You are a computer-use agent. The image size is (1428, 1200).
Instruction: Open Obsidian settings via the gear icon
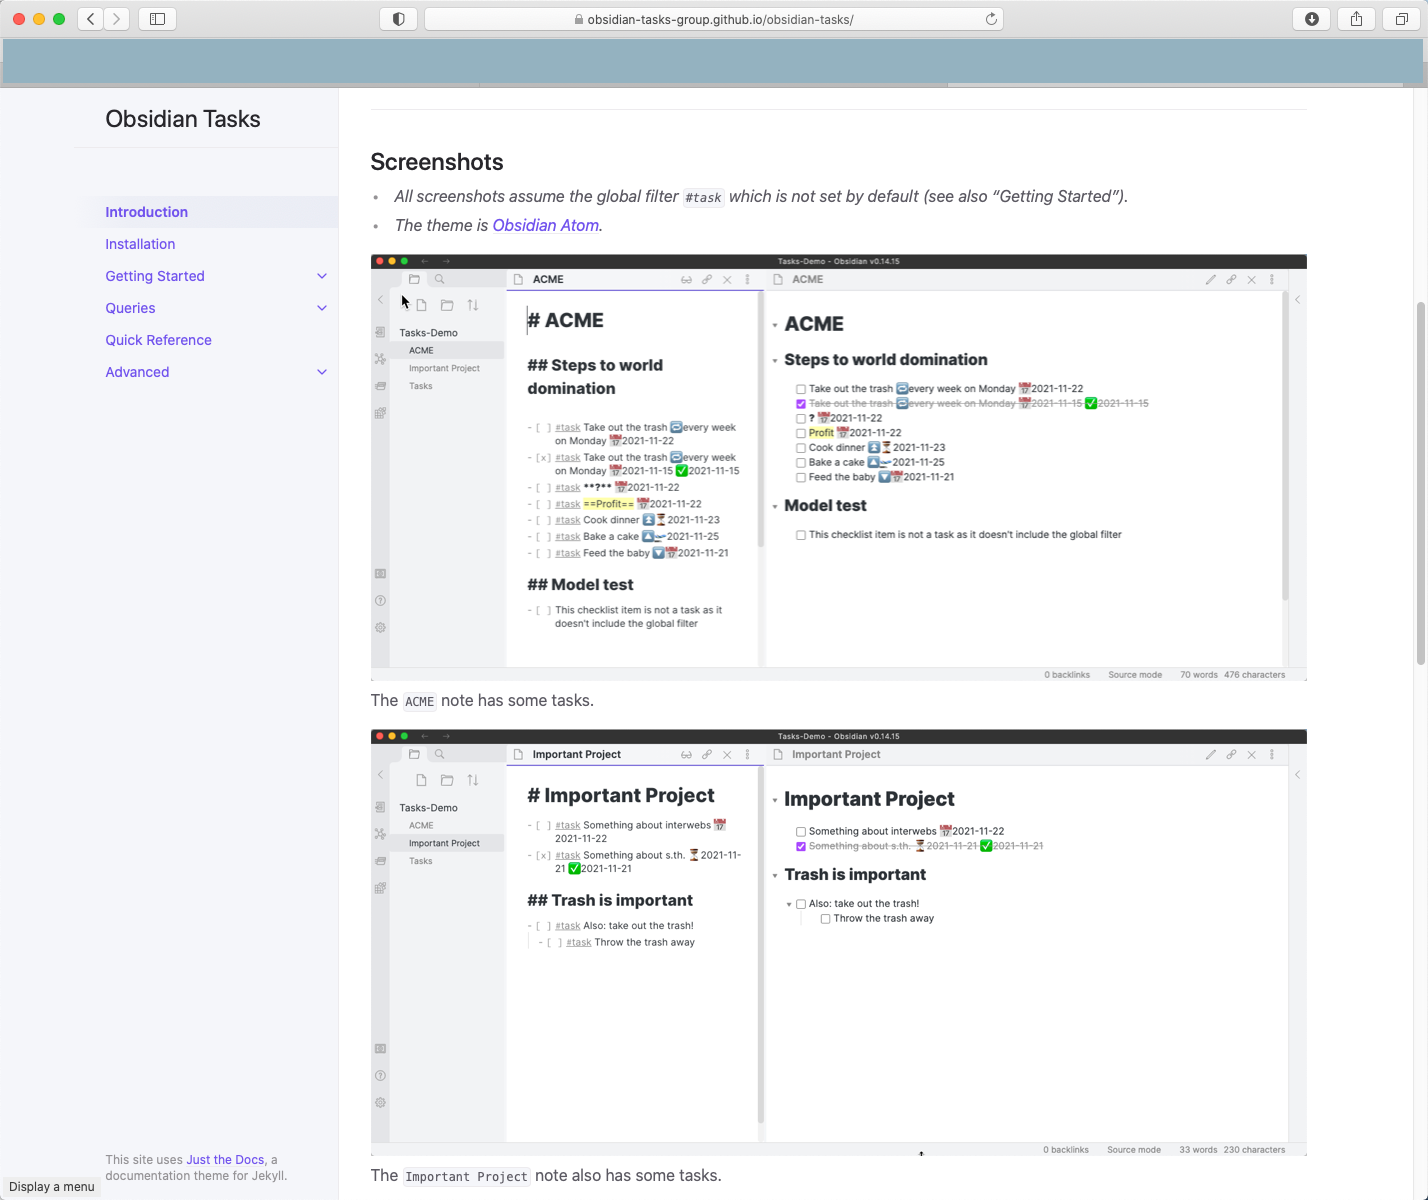coord(380,627)
